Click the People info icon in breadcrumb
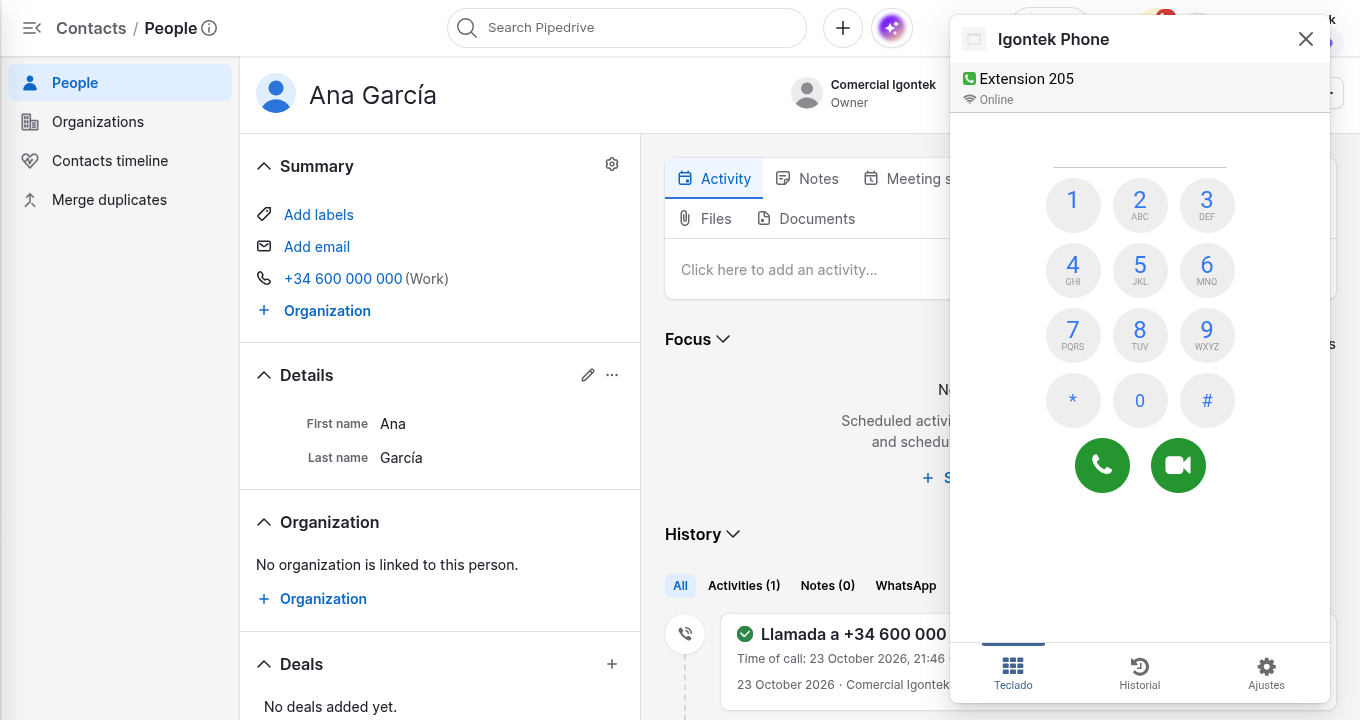 (209, 28)
